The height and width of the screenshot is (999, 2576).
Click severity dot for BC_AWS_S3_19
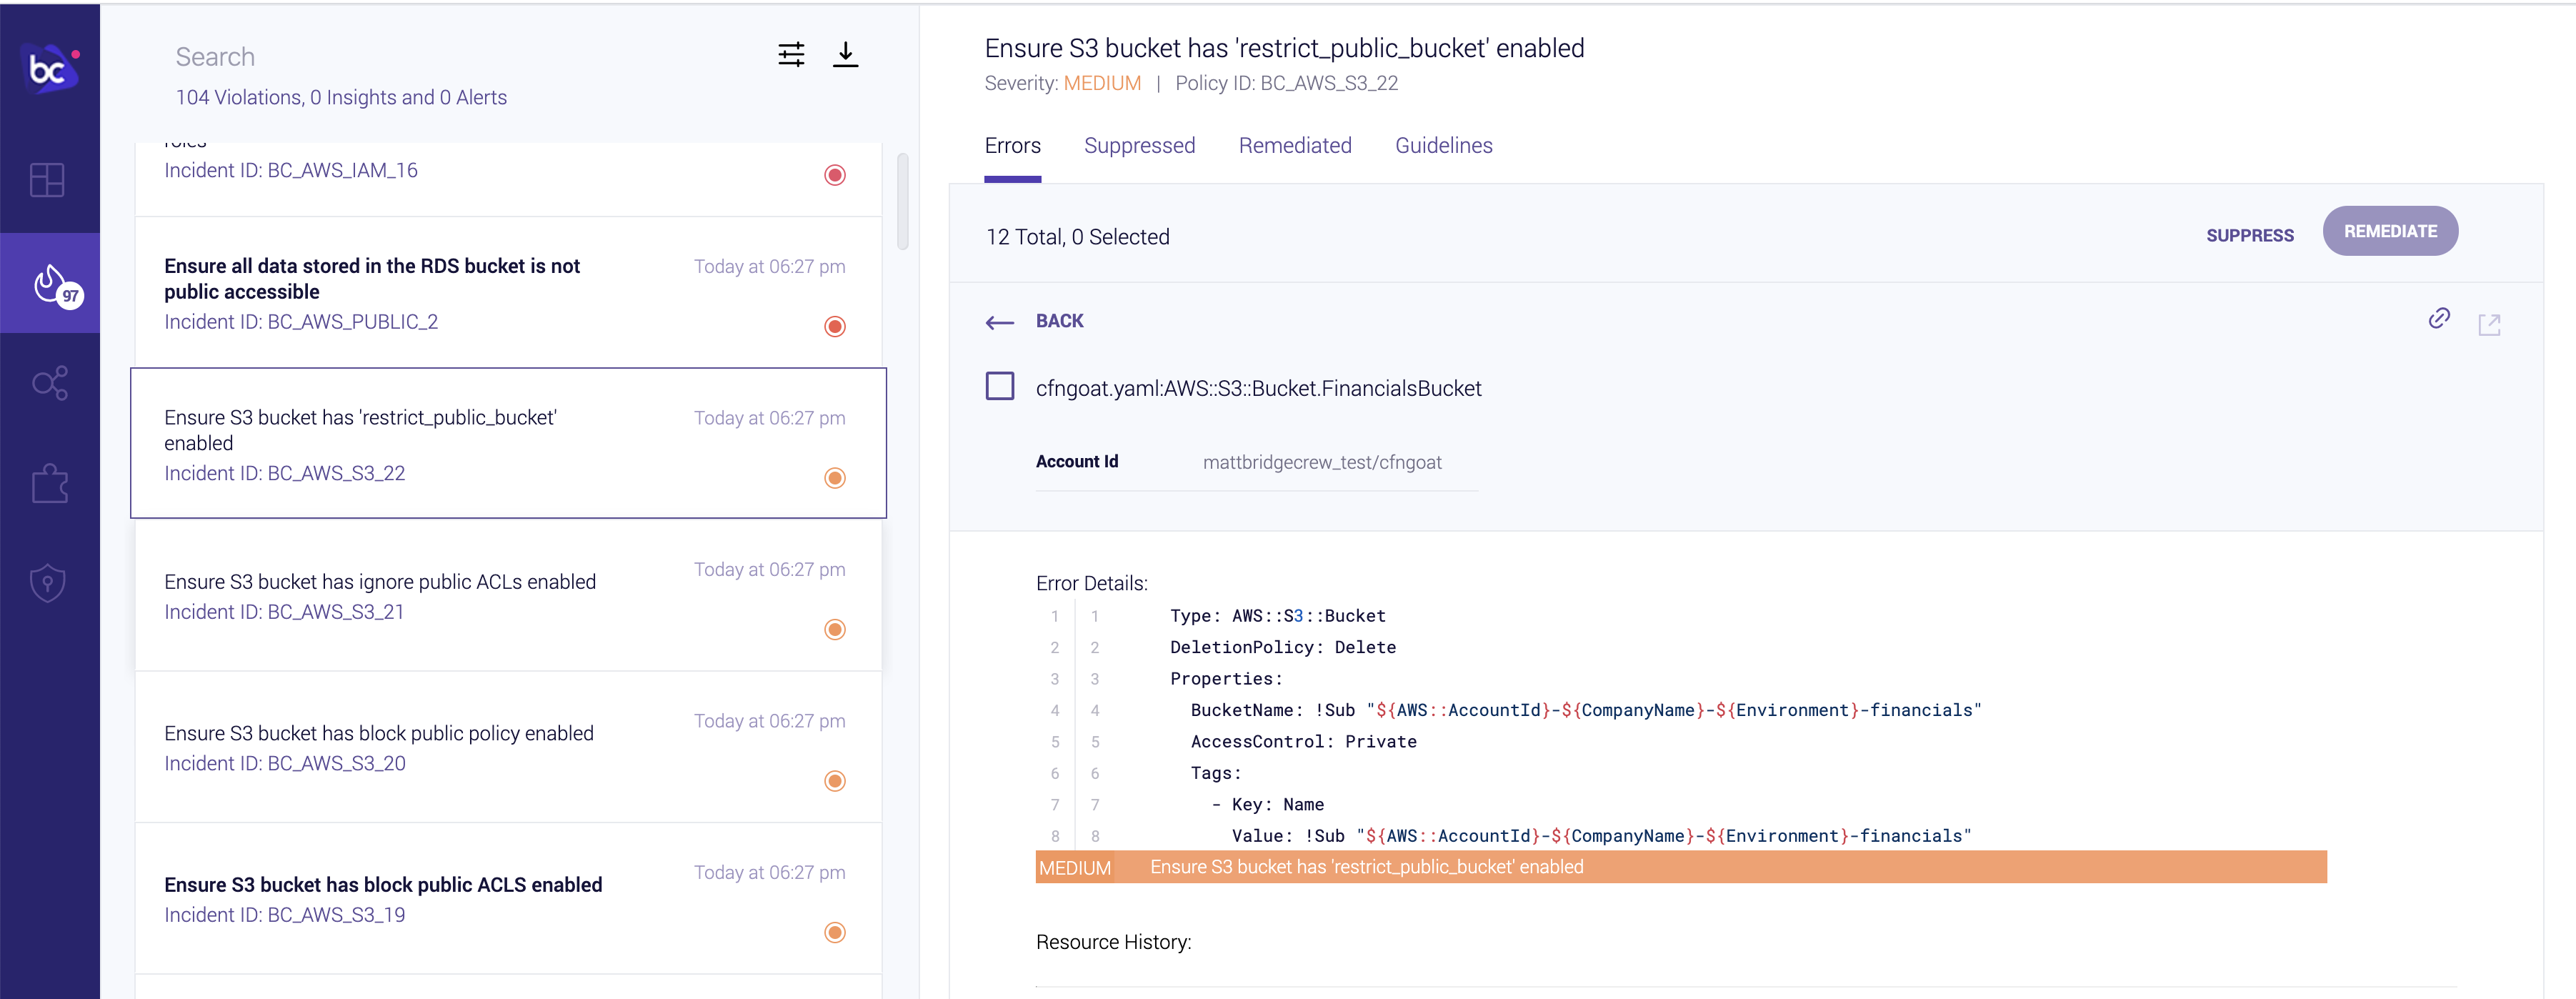click(x=835, y=932)
